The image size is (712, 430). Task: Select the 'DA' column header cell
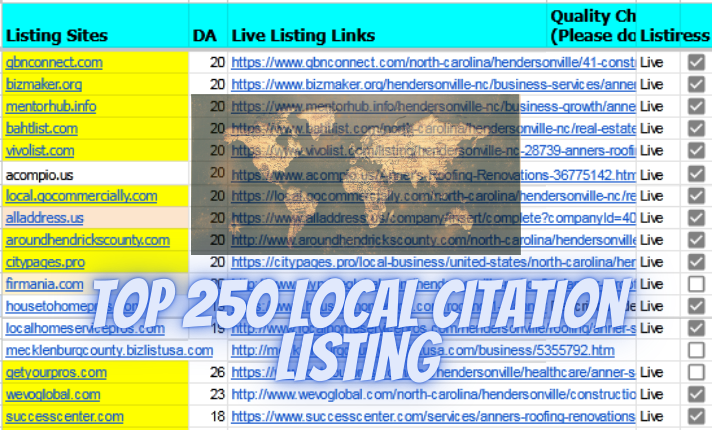pyautogui.click(x=208, y=25)
